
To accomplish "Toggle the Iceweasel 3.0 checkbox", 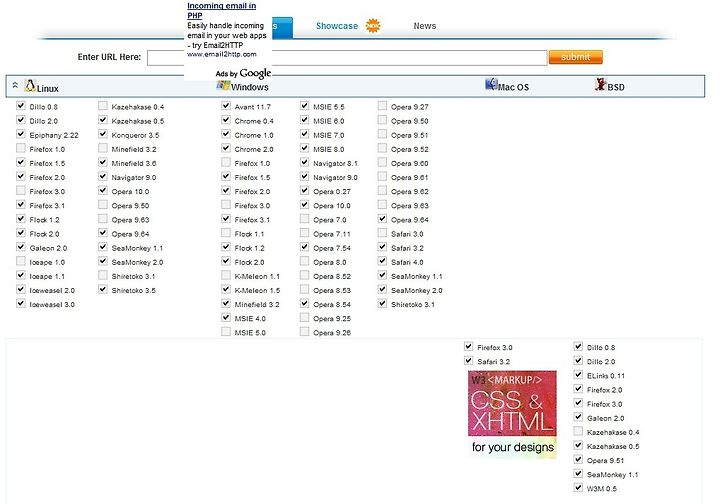I will (x=21, y=303).
